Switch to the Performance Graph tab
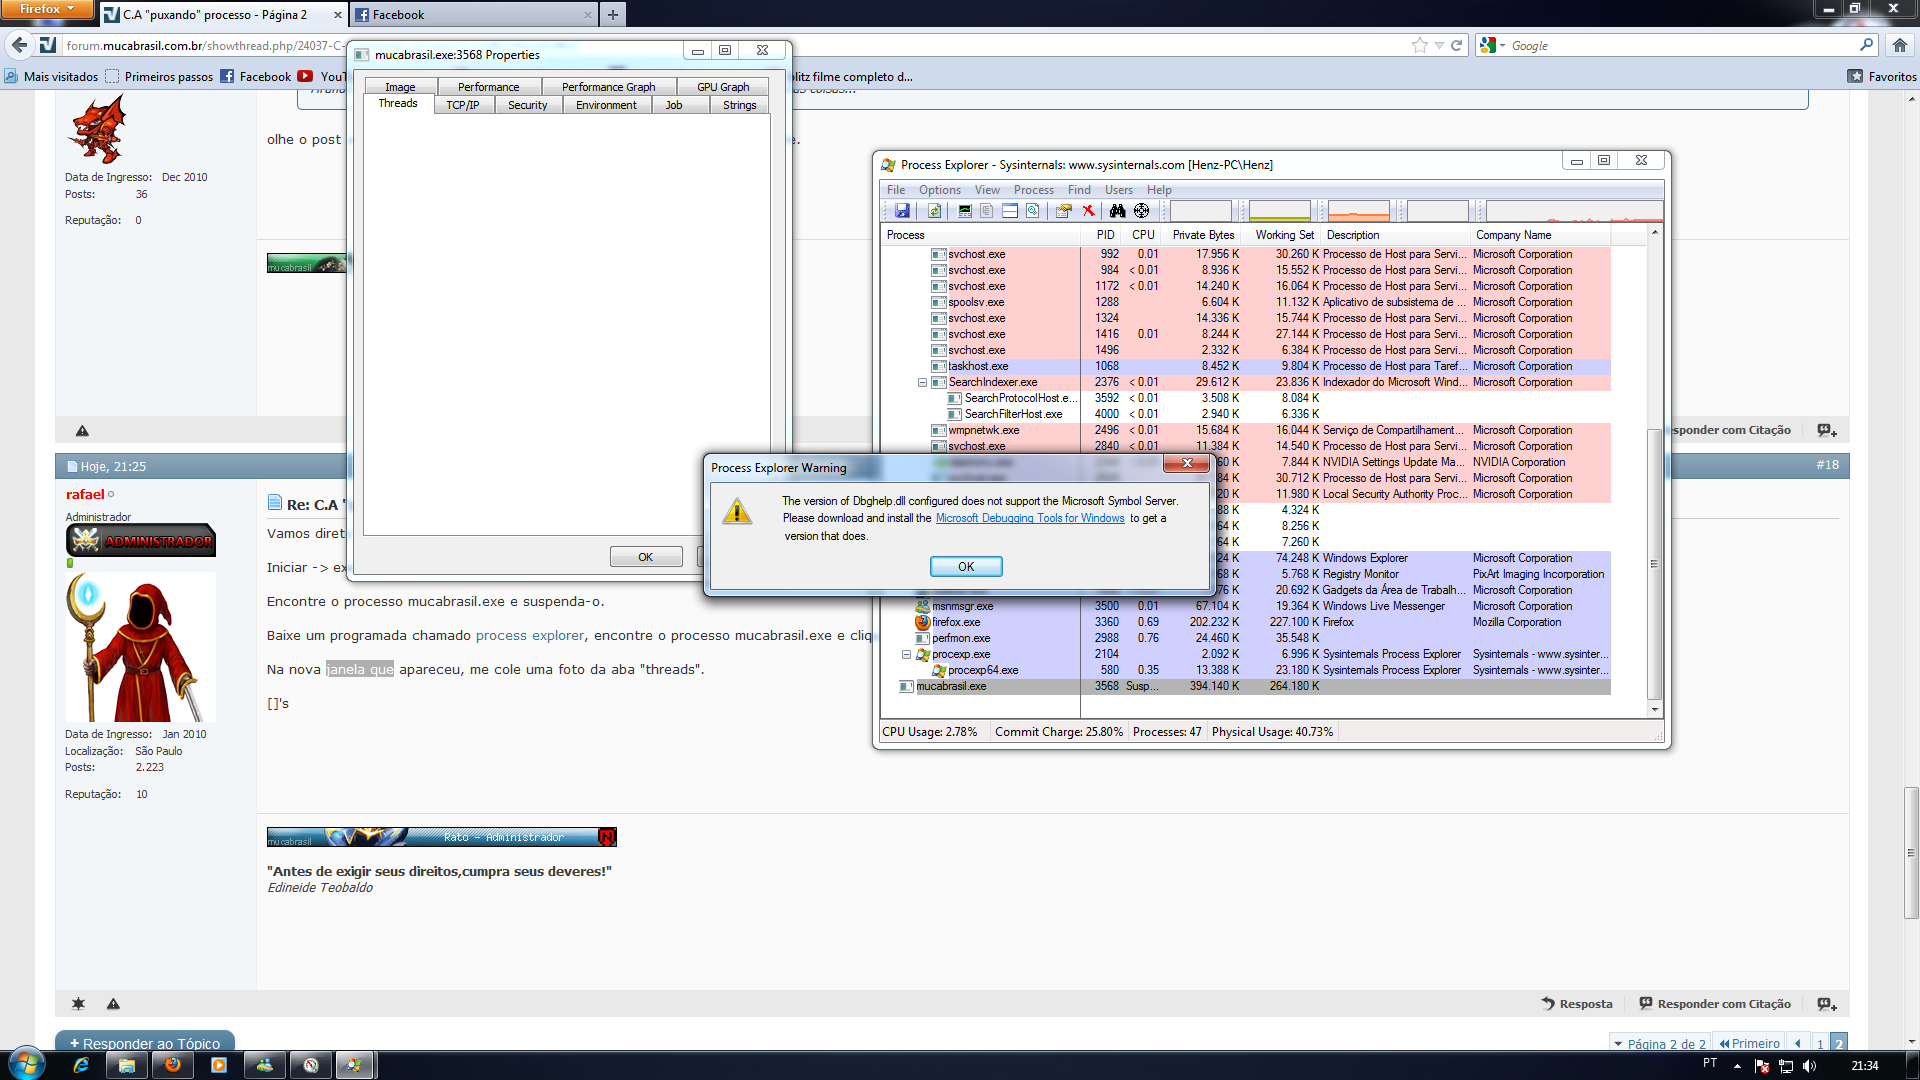The width and height of the screenshot is (1920, 1080). point(608,87)
